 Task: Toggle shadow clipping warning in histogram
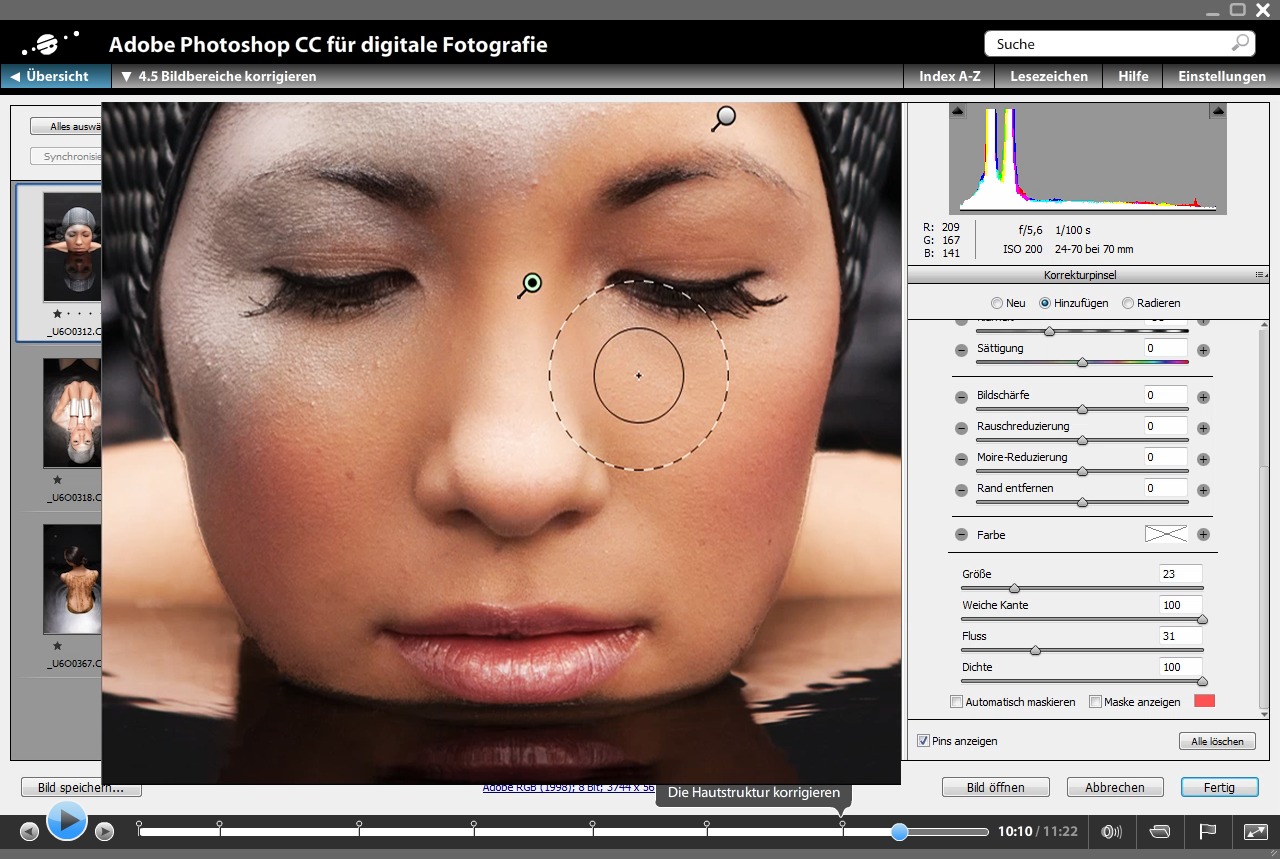(x=958, y=111)
